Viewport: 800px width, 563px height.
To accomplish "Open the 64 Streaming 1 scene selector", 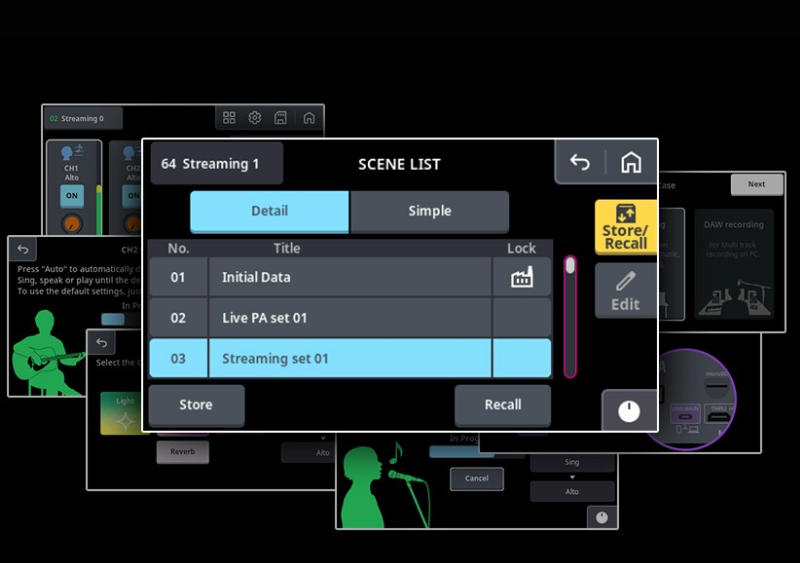I will coord(216,164).
